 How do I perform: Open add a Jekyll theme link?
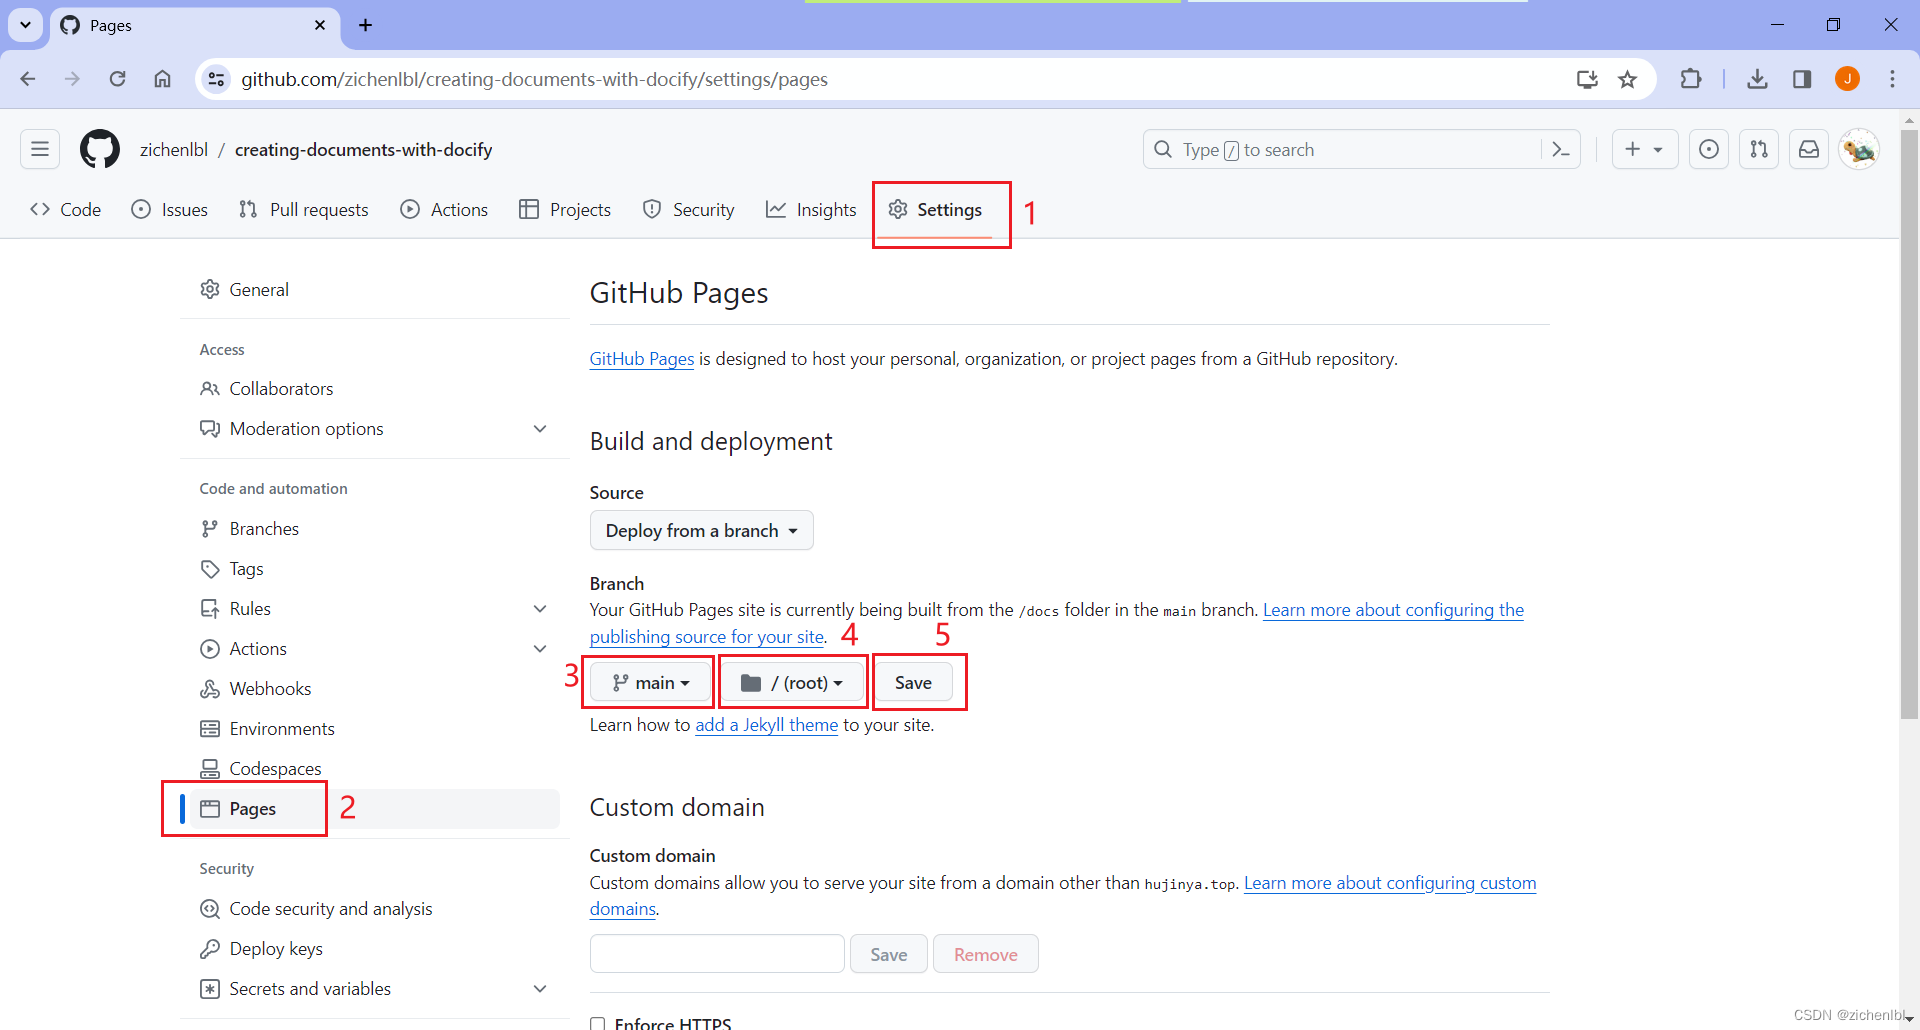click(x=766, y=725)
